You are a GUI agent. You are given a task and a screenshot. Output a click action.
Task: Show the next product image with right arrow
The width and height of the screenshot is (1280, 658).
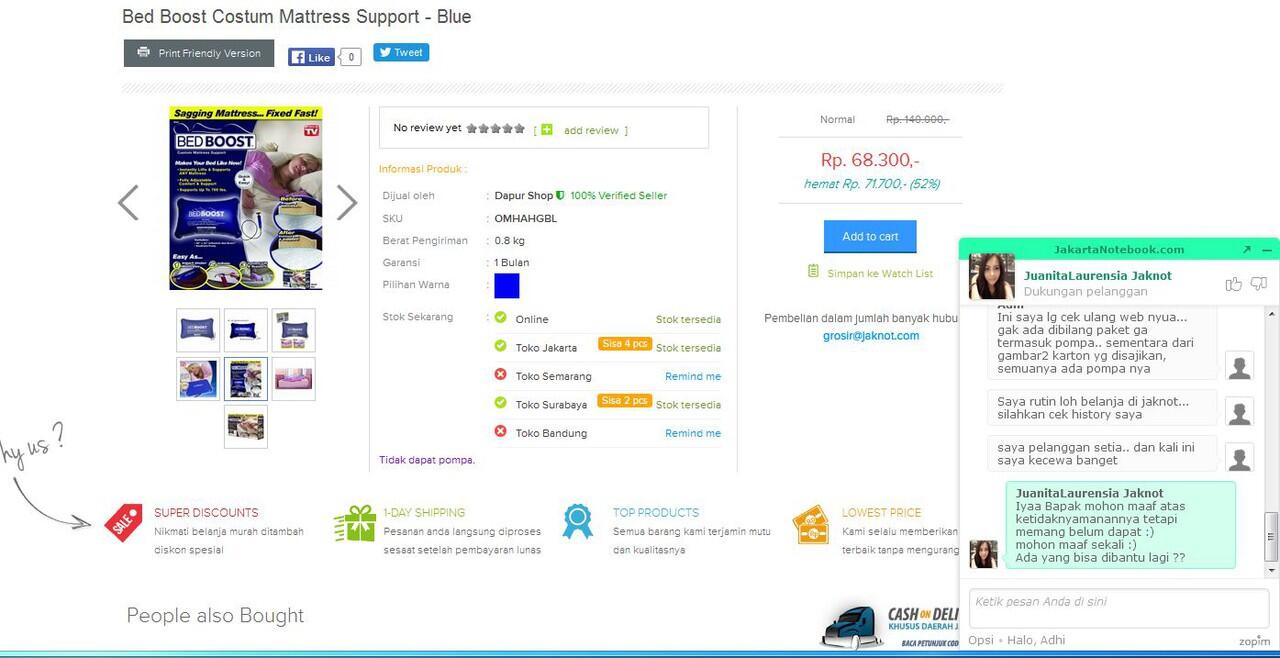pos(346,202)
